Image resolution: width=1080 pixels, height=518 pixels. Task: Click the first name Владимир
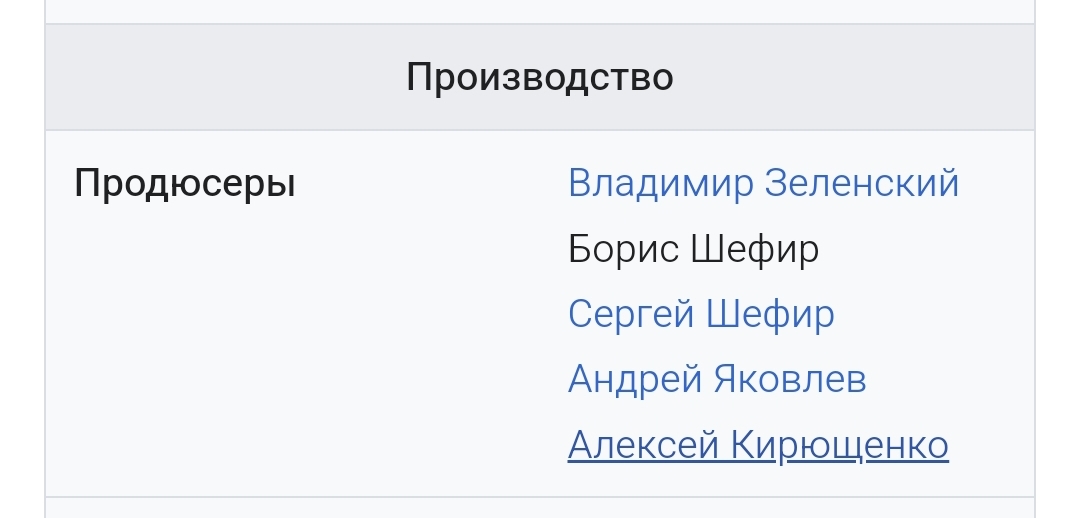pos(660,184)
